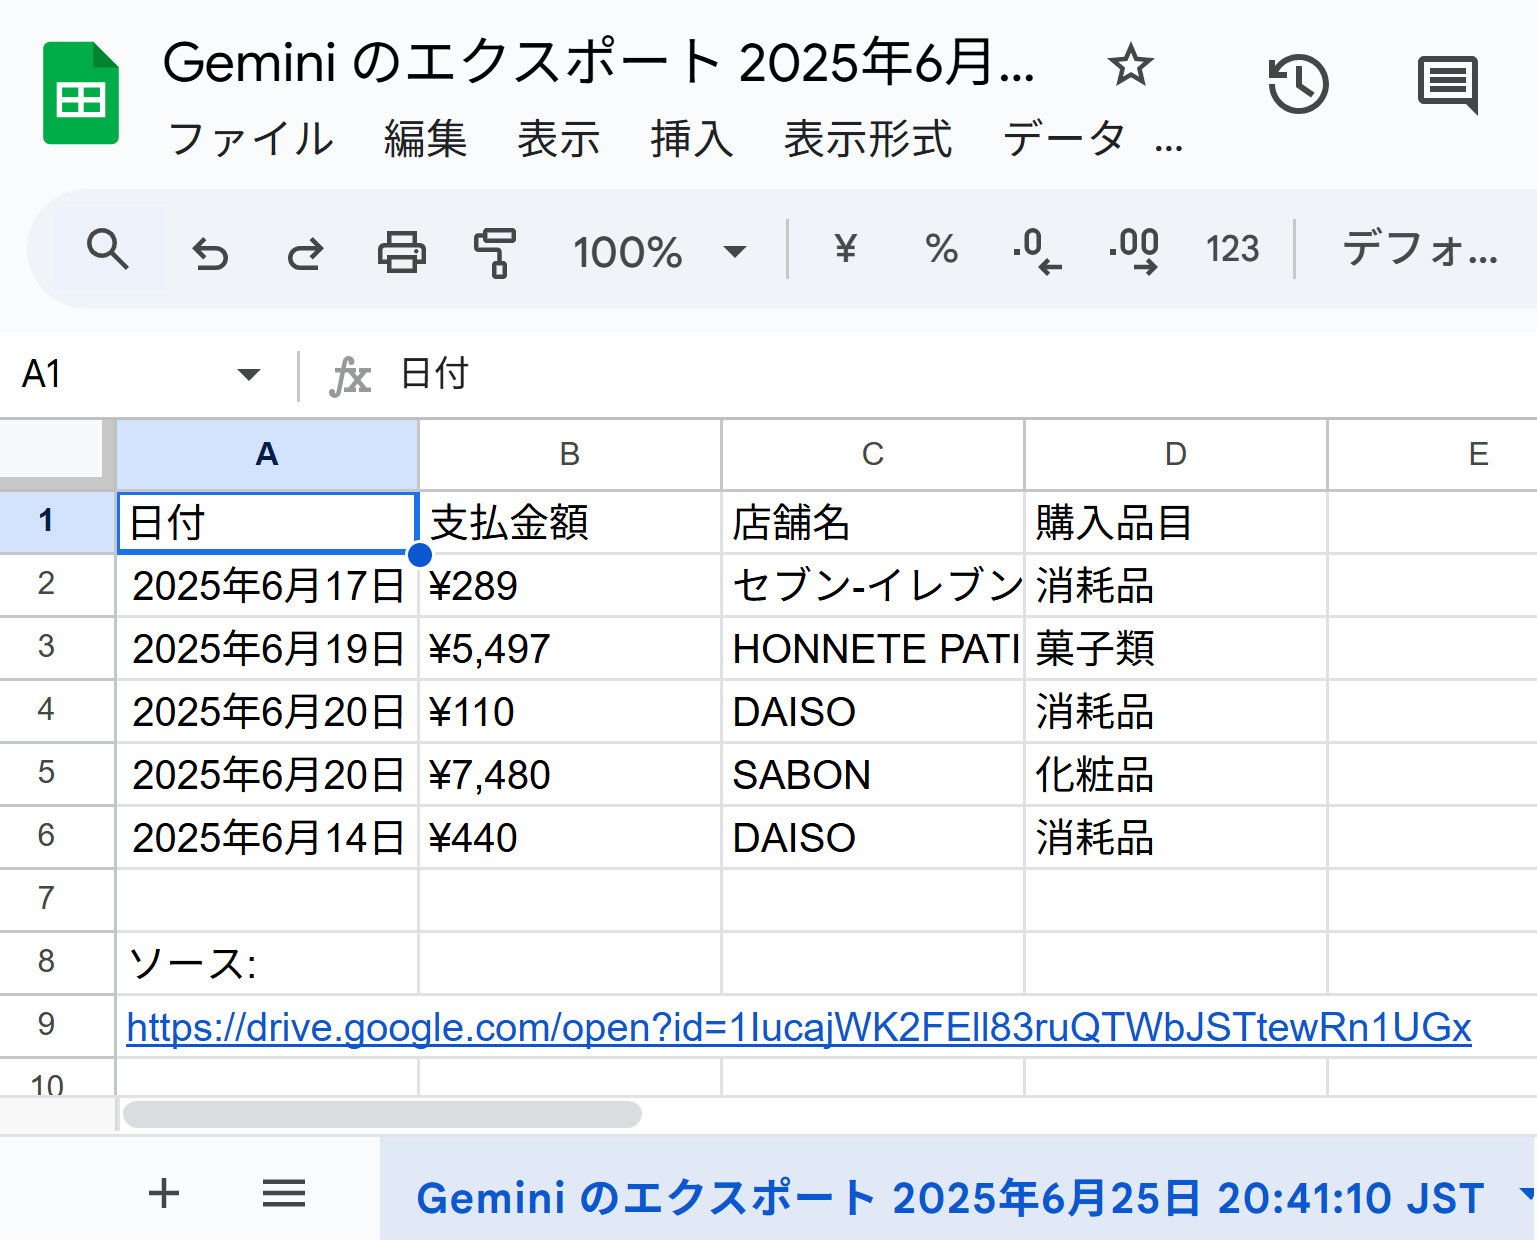Viewport: 1537px width, 1240px height.
Task: Open version history clock icon
Action: pos(1298,84)
